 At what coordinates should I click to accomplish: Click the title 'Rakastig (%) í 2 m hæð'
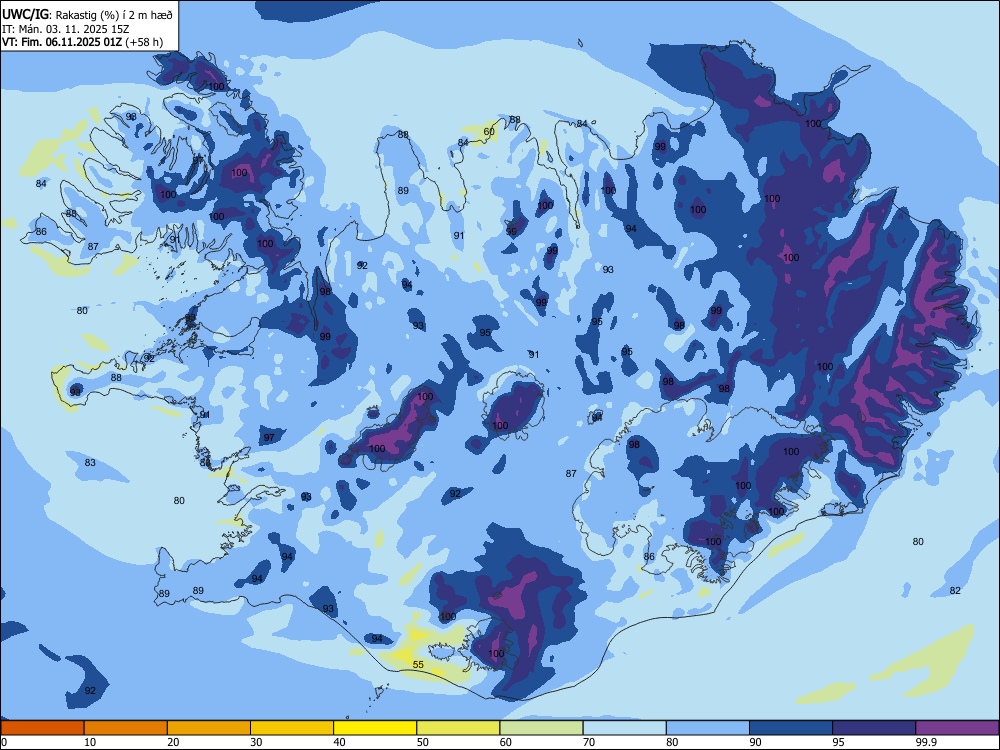click(115, 15)
